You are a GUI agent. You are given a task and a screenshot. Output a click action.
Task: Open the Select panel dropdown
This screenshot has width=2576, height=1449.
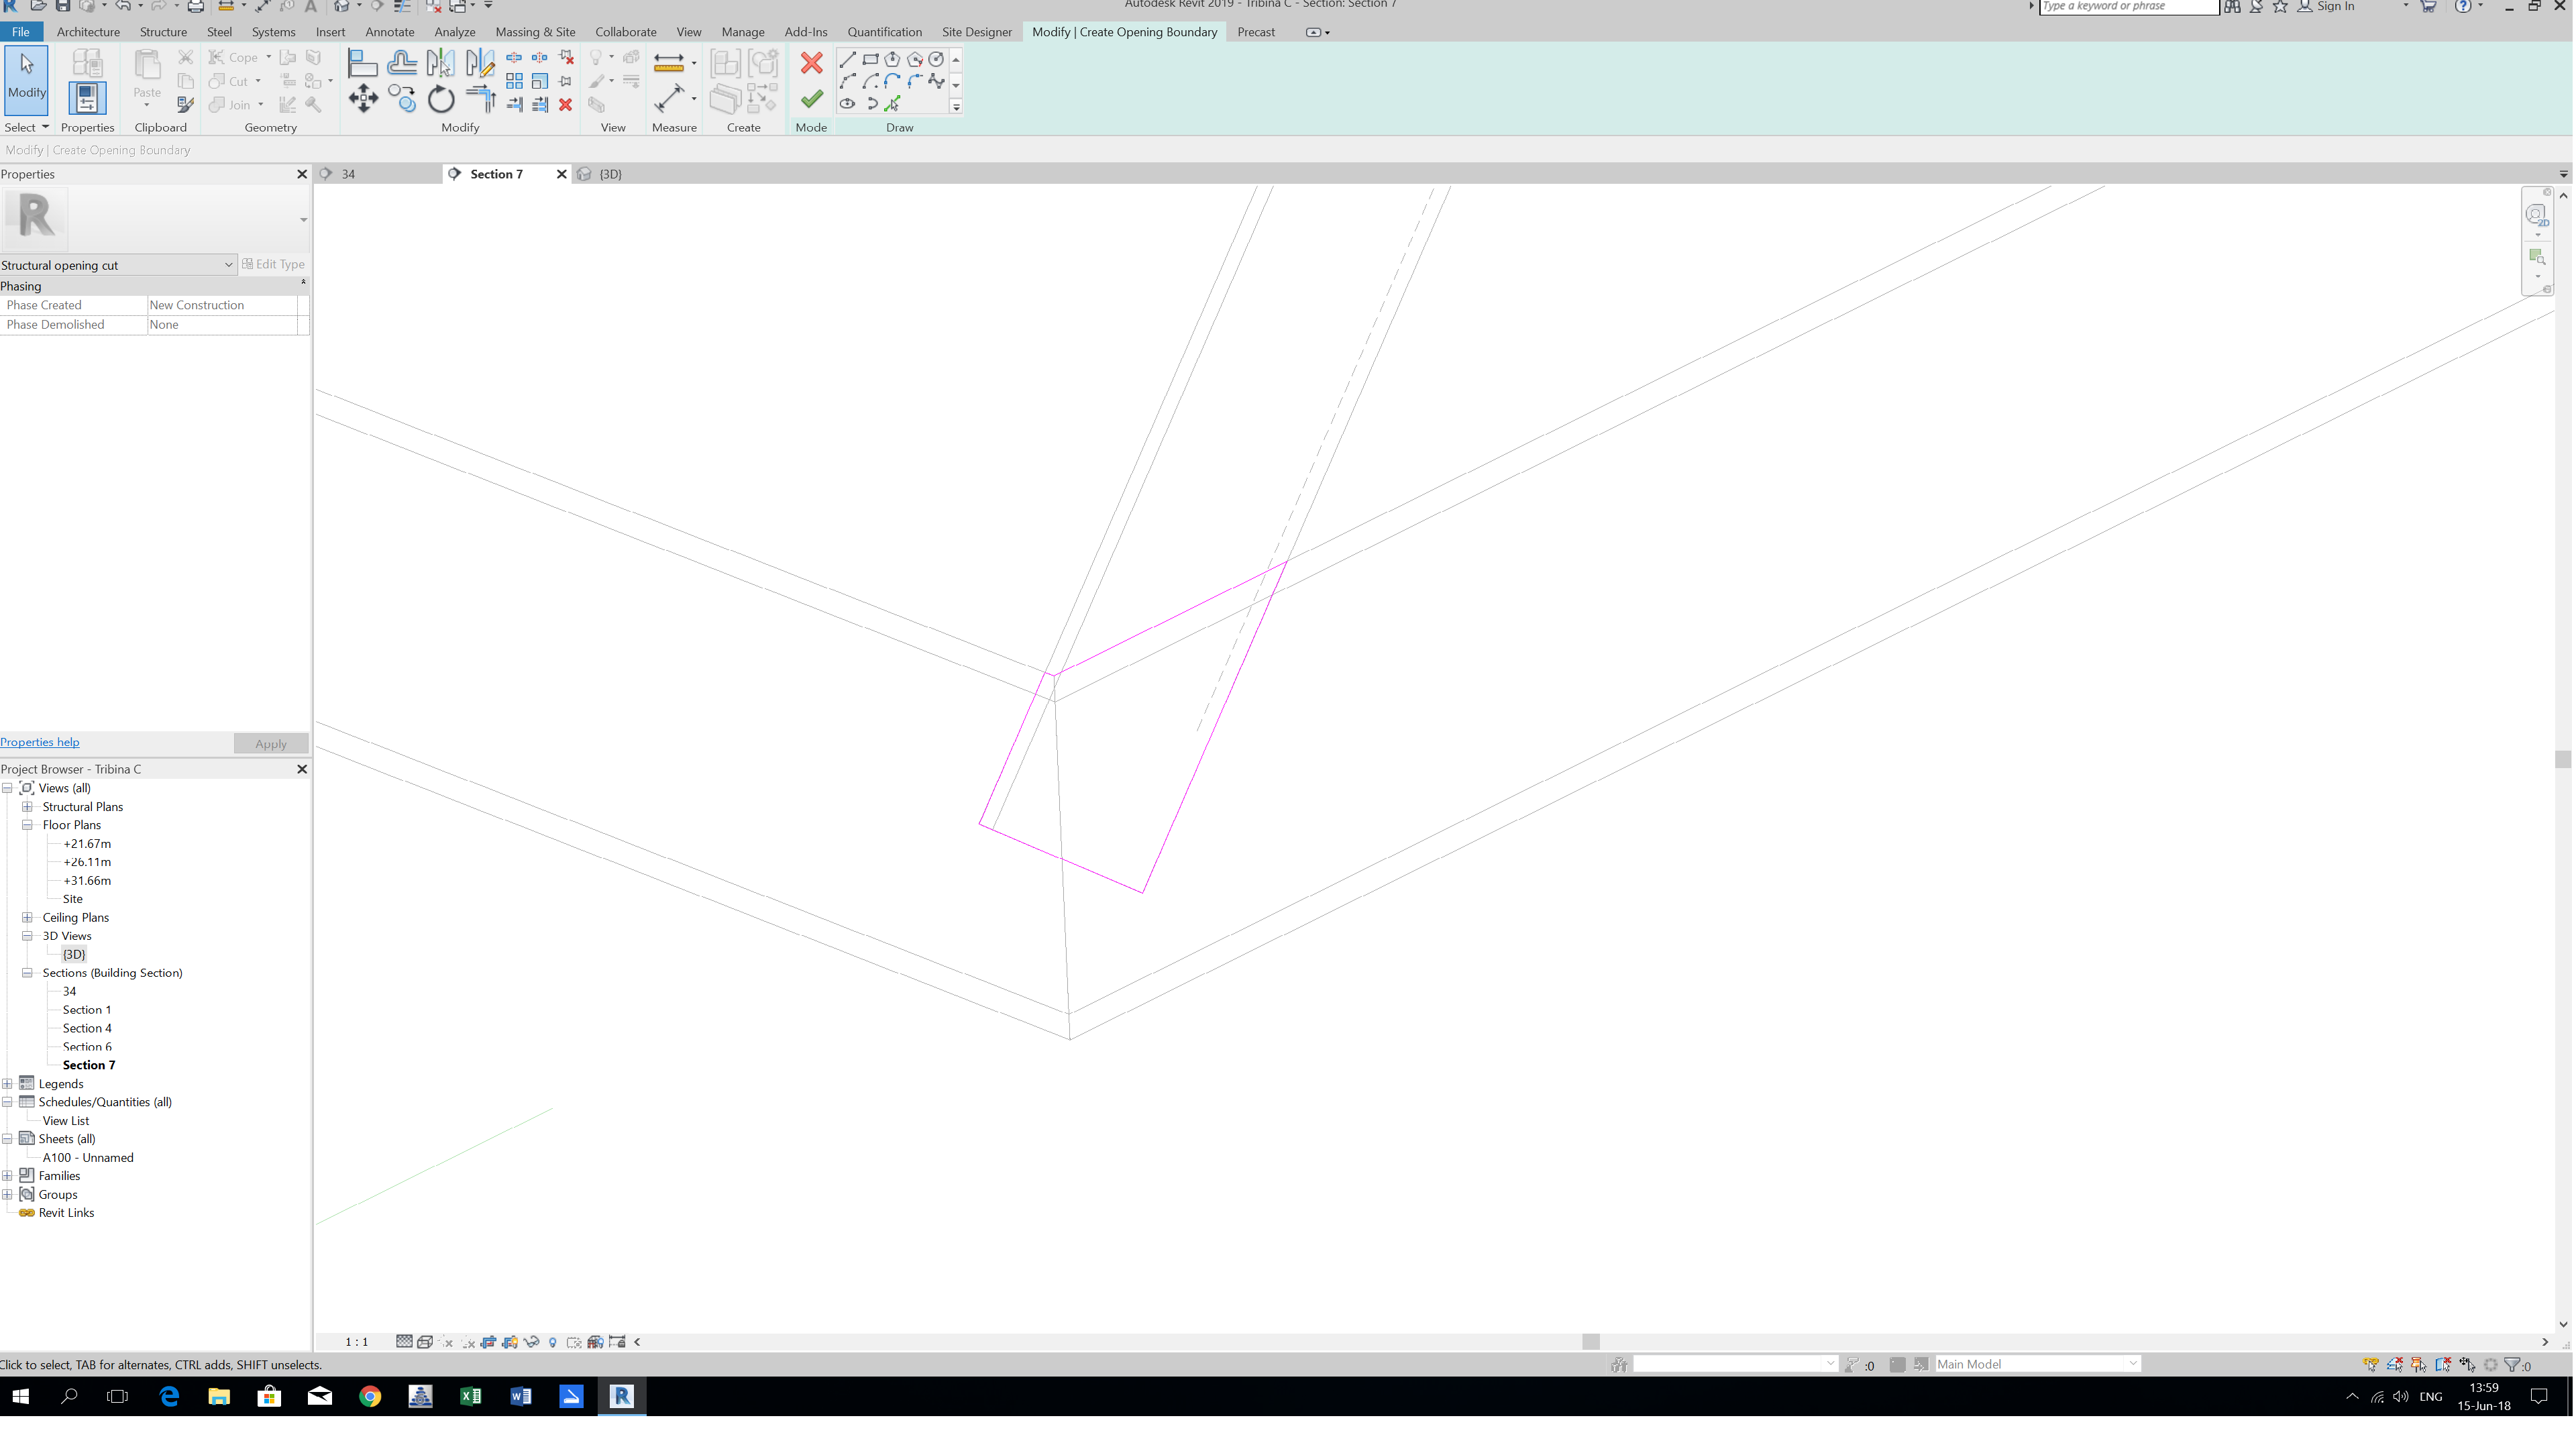pos(26,127)
